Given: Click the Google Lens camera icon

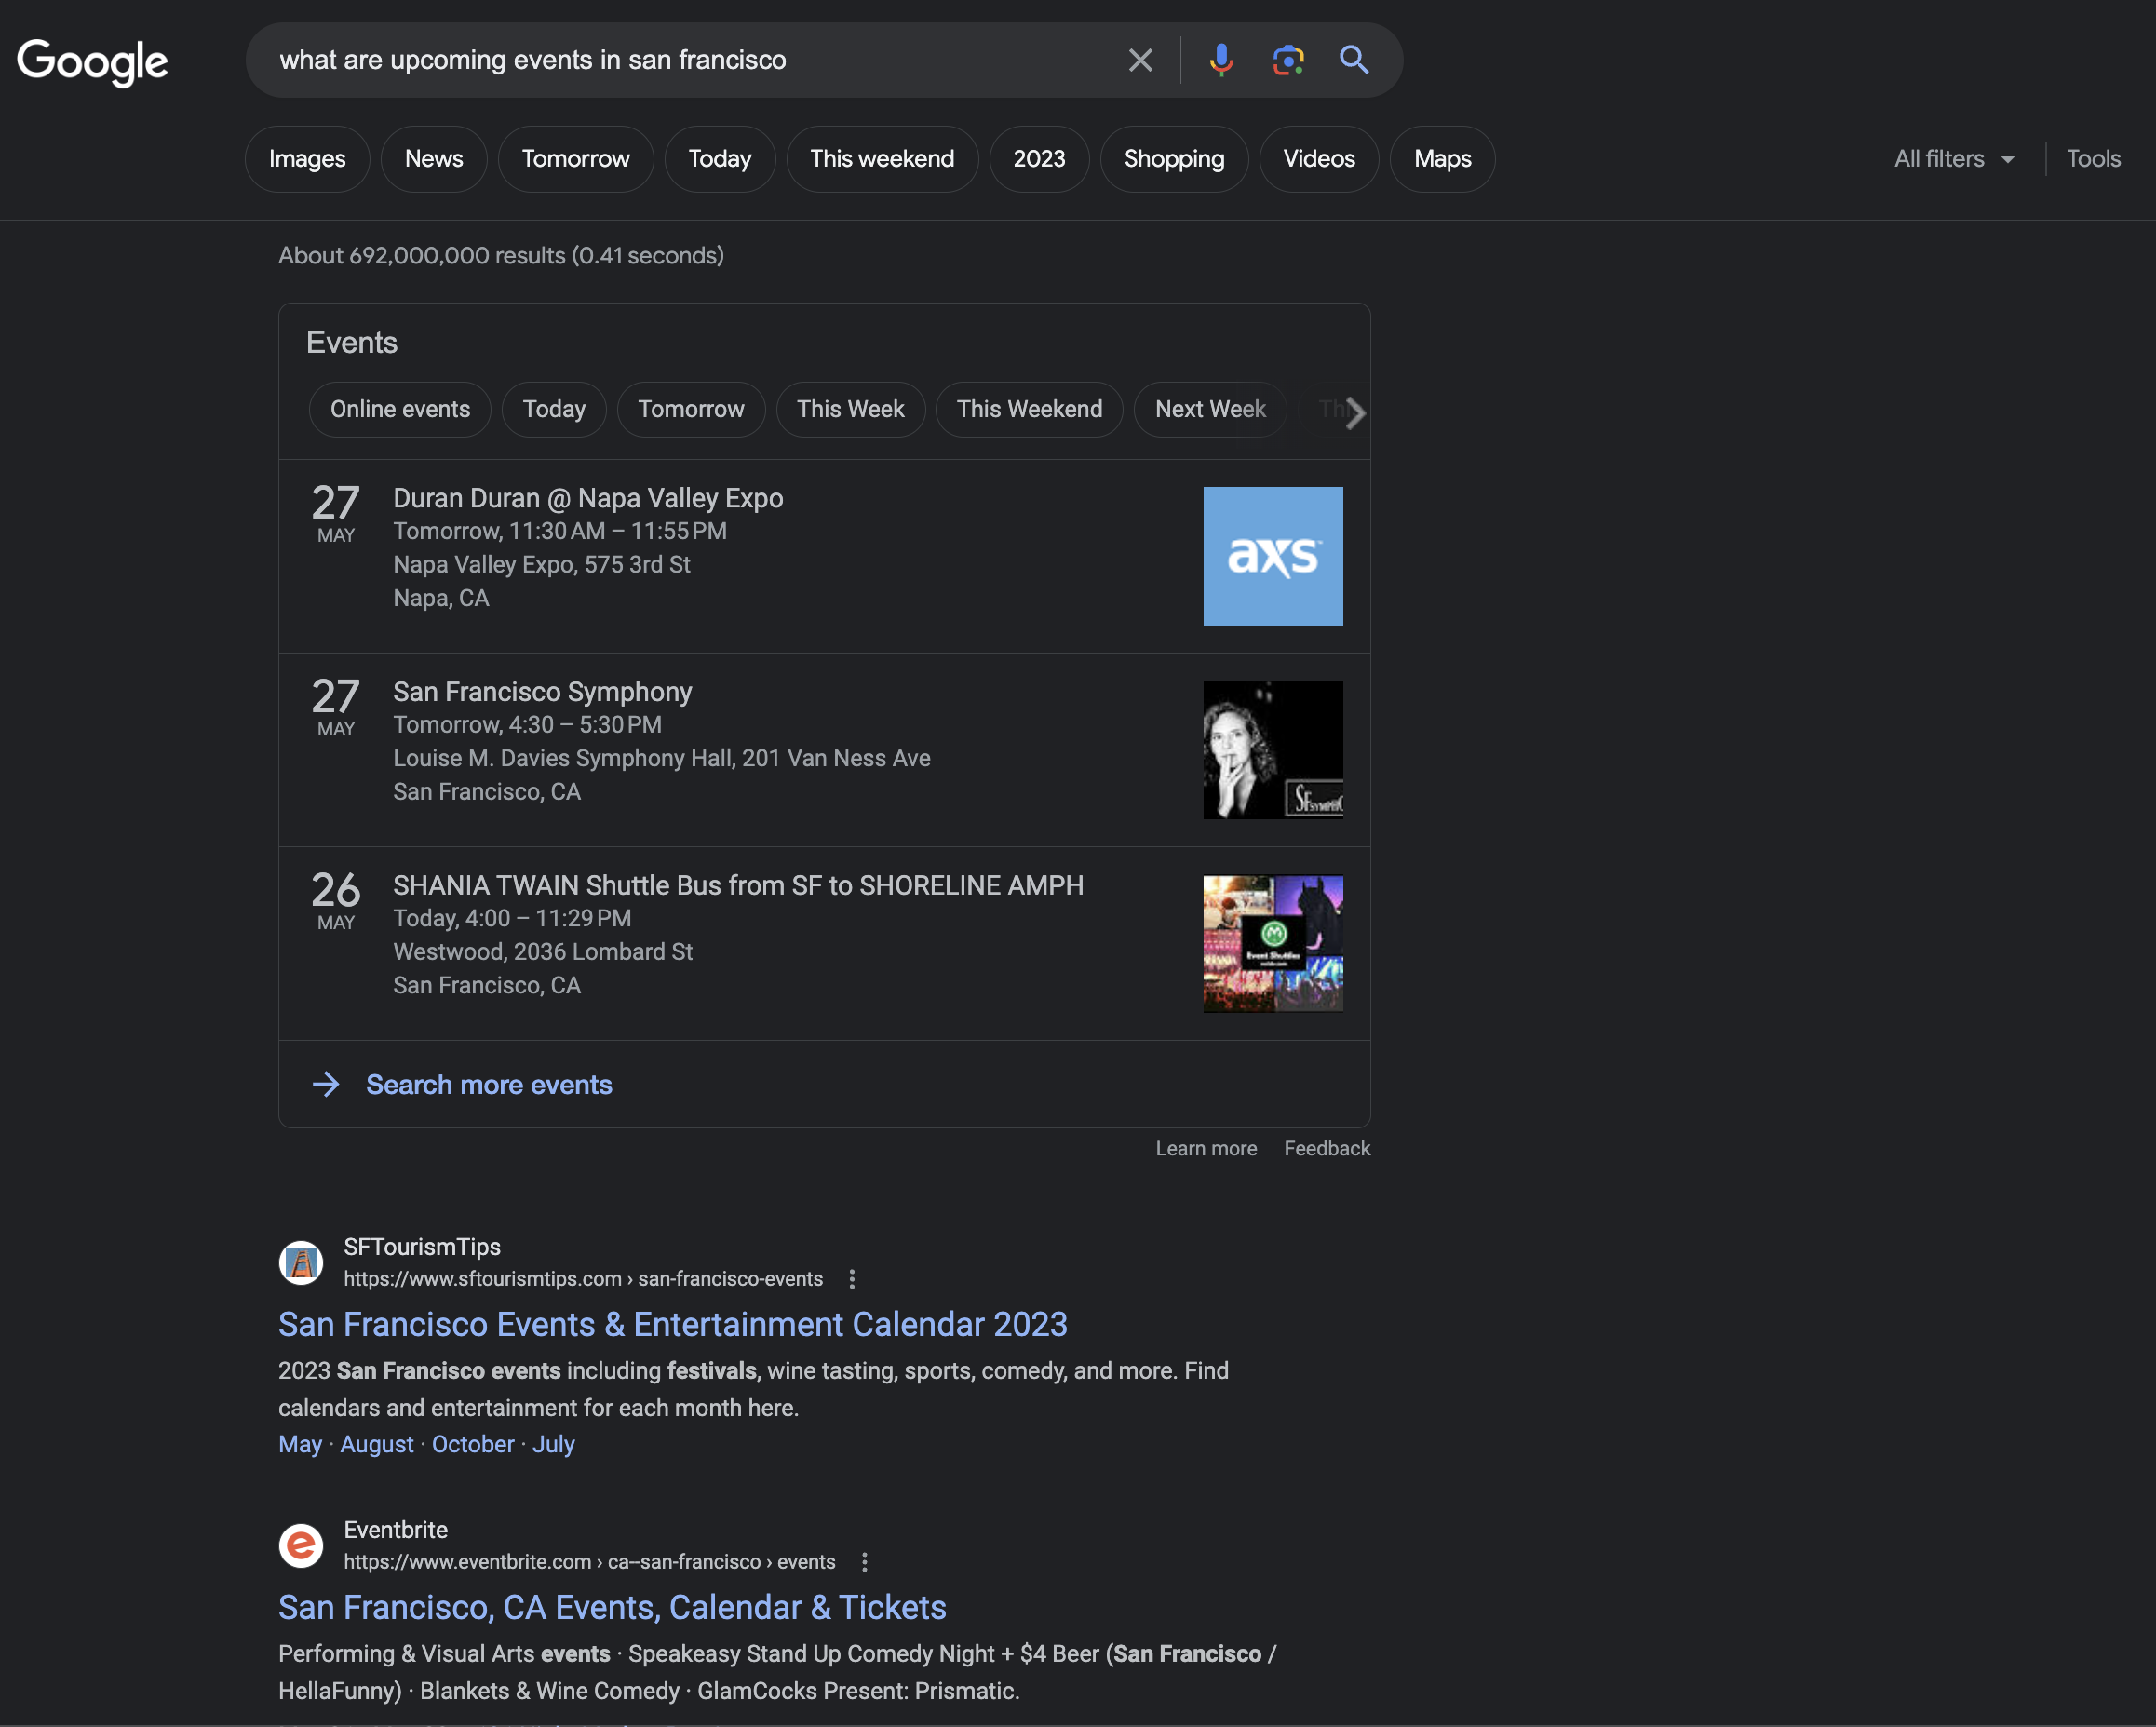Looking at the screenshot, I should point(1287,60).
